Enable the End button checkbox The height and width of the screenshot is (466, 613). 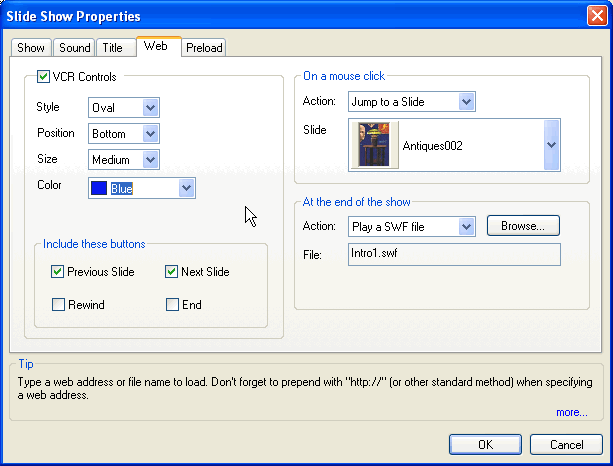172,304
